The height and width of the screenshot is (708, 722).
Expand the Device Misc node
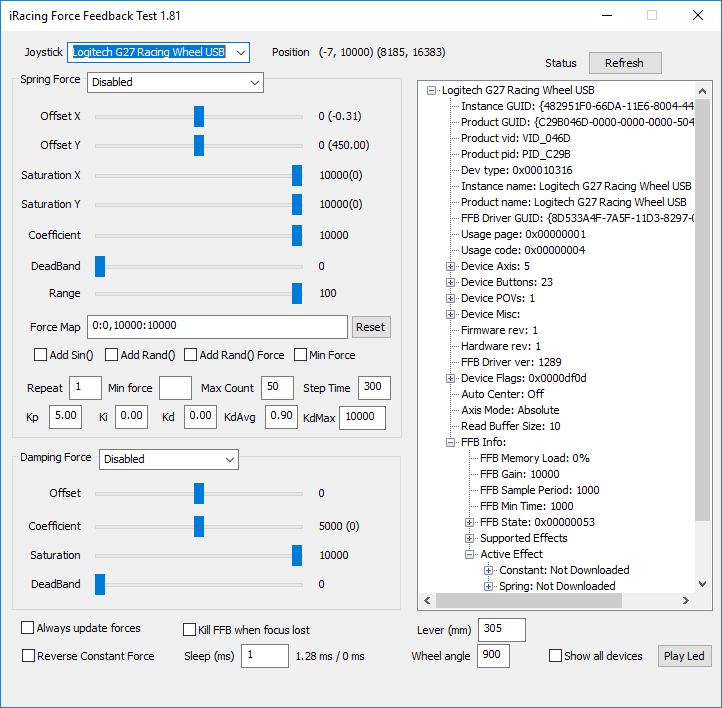click(450, 314)
